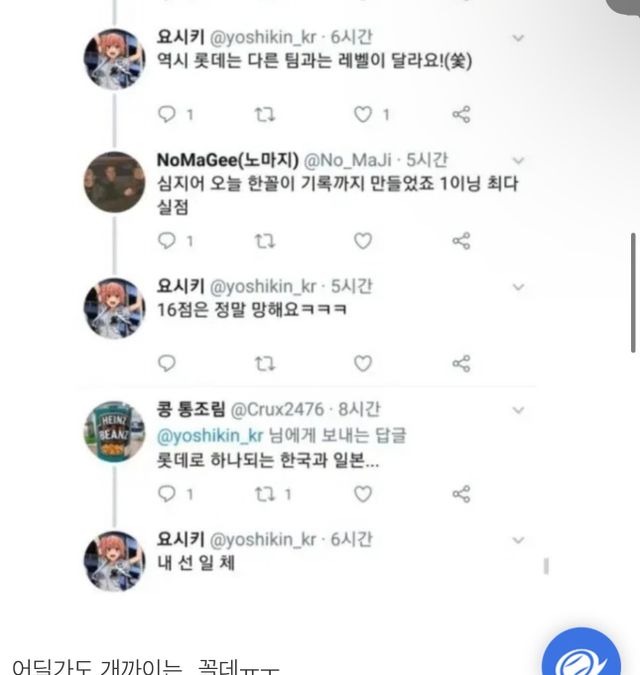Like NoMaGee's tweet
Screen dimensions: 640x675
[363, 240]
